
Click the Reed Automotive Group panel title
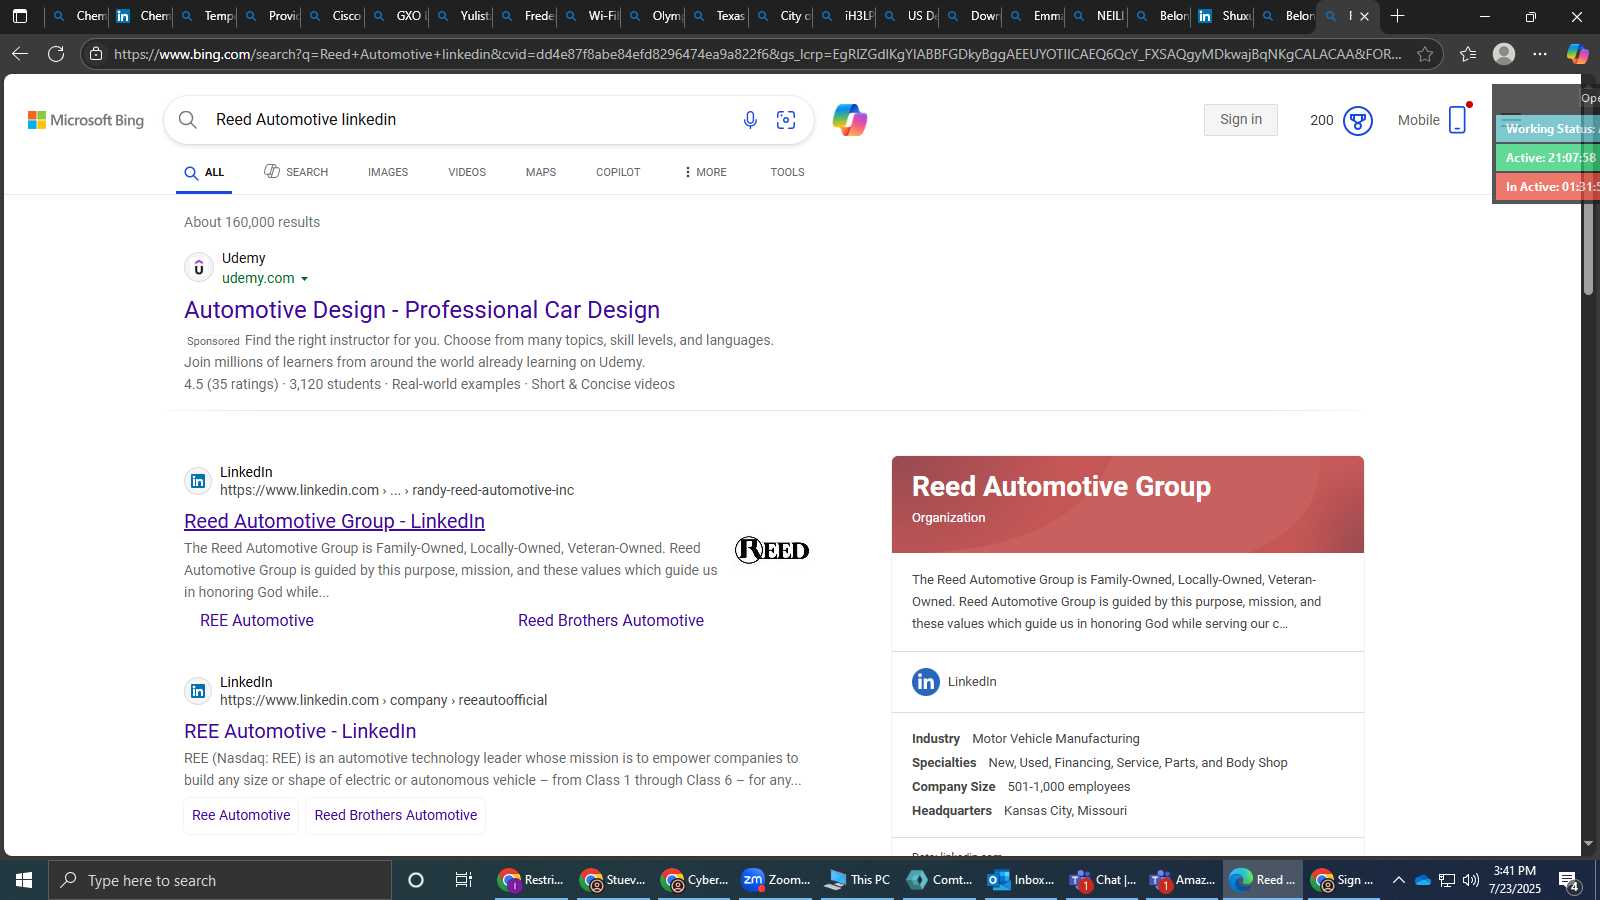(1061, 487)
